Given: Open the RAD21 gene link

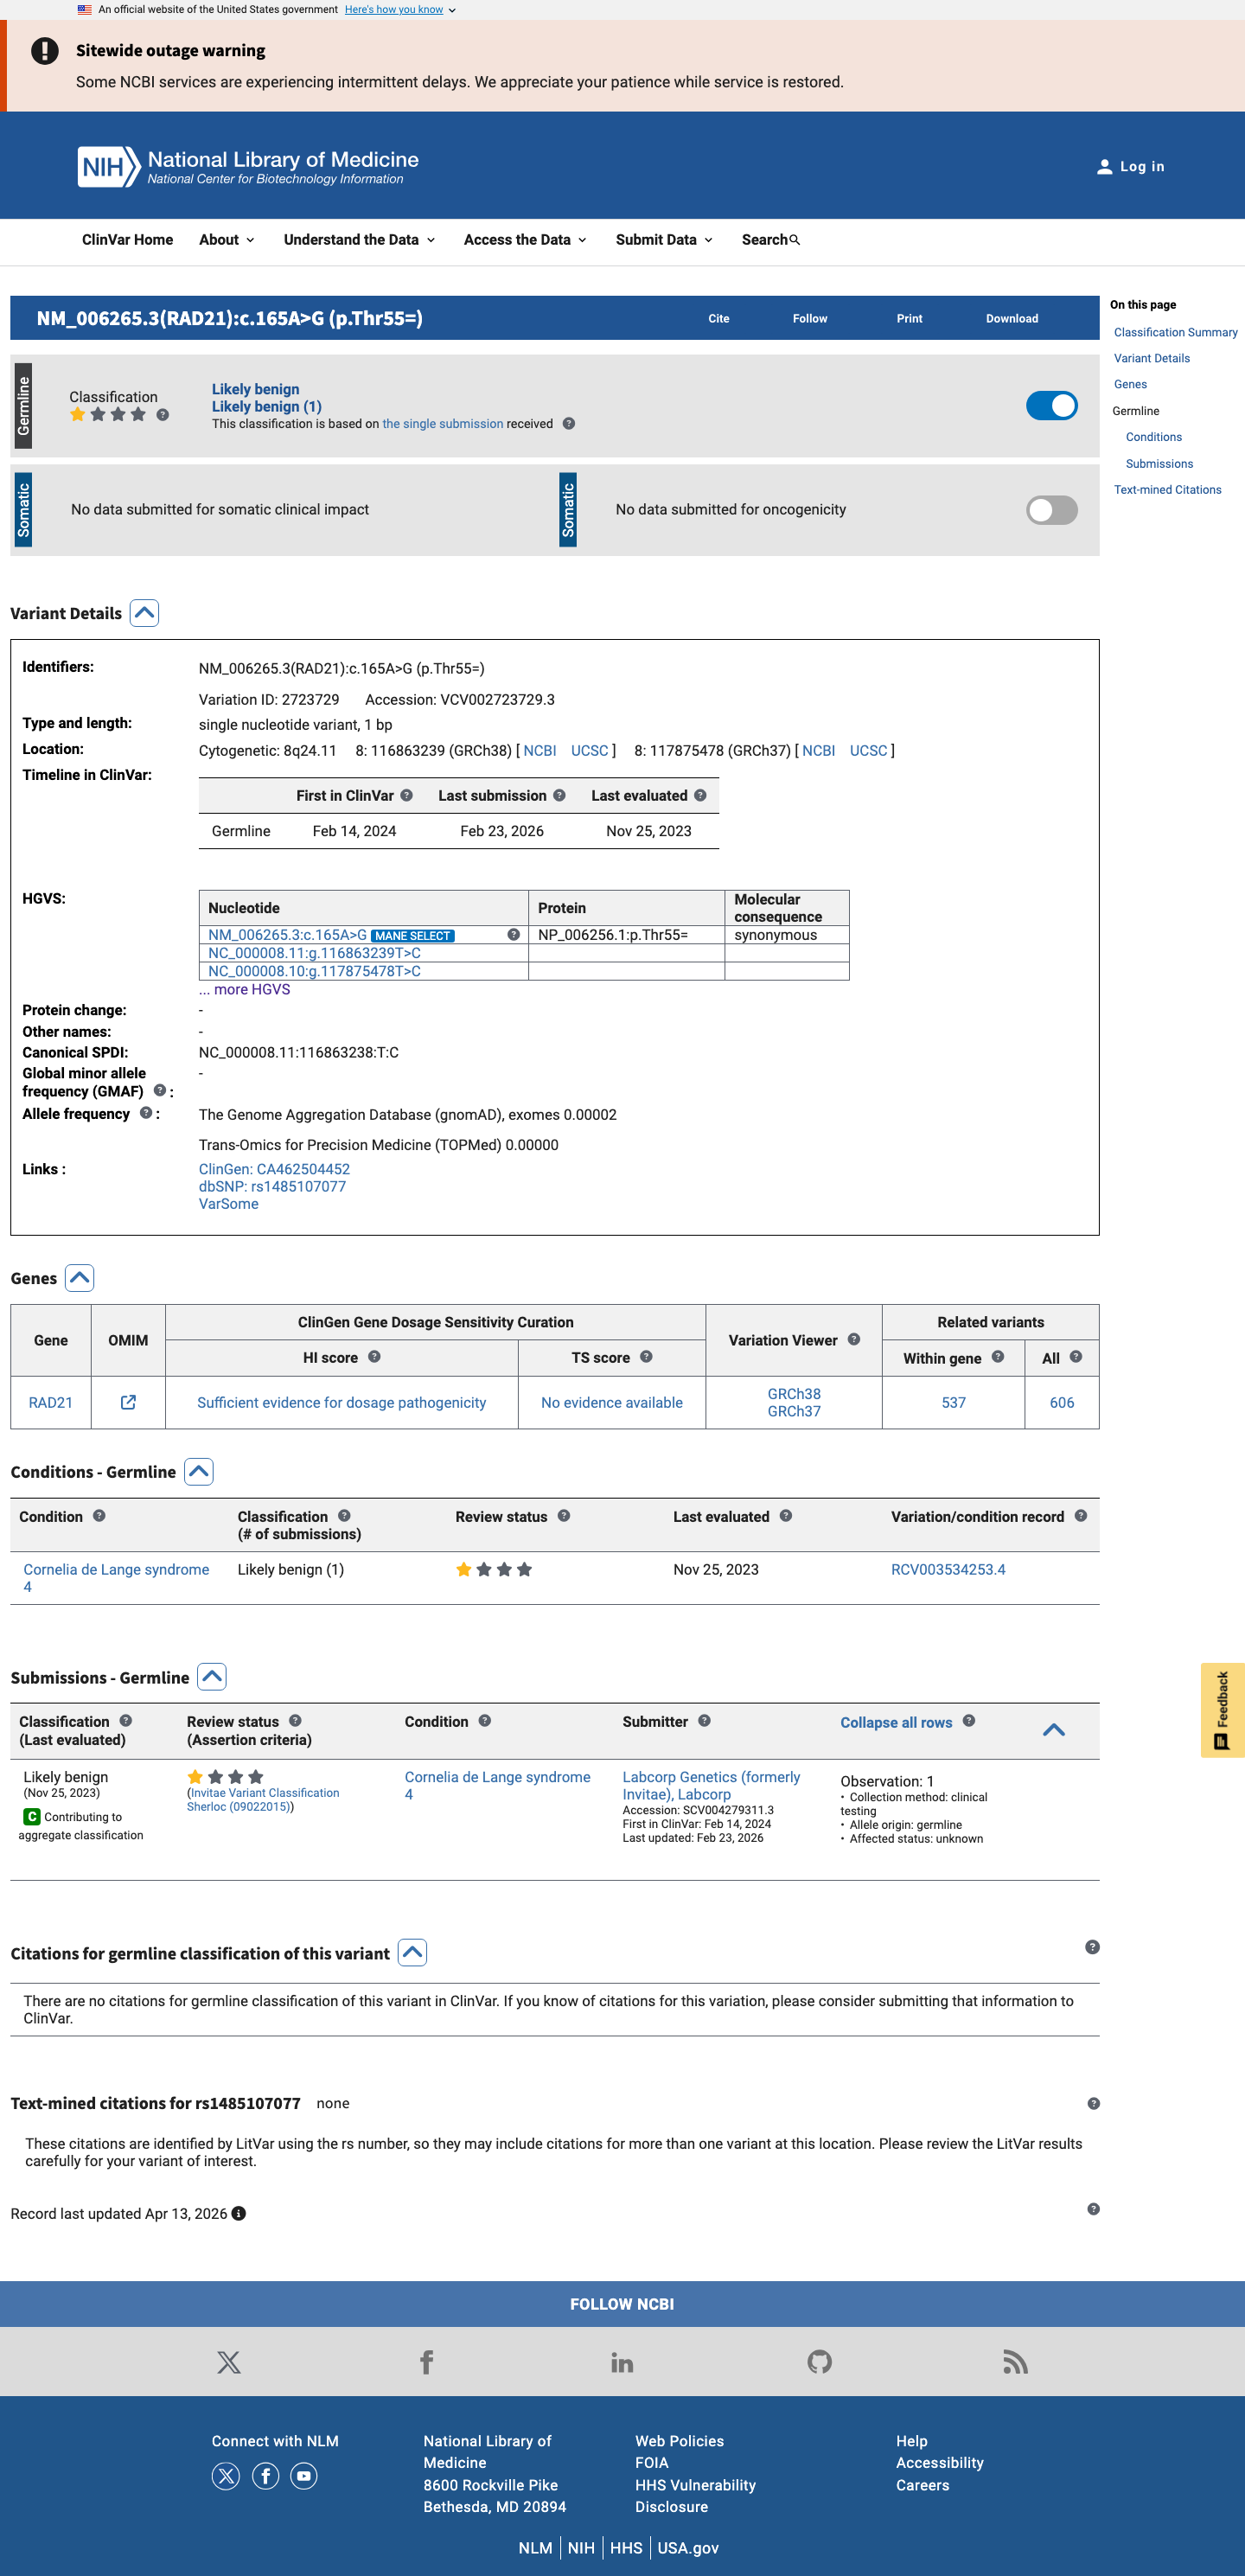Looking at the screenshot, I should 51,1402.
